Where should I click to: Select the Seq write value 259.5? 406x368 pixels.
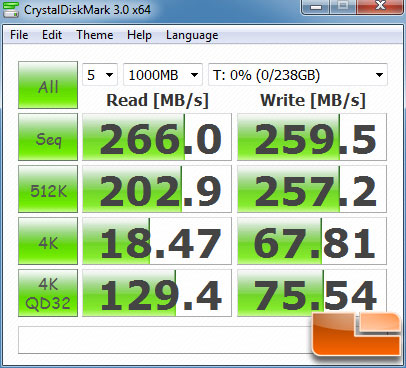pos(312,137)
